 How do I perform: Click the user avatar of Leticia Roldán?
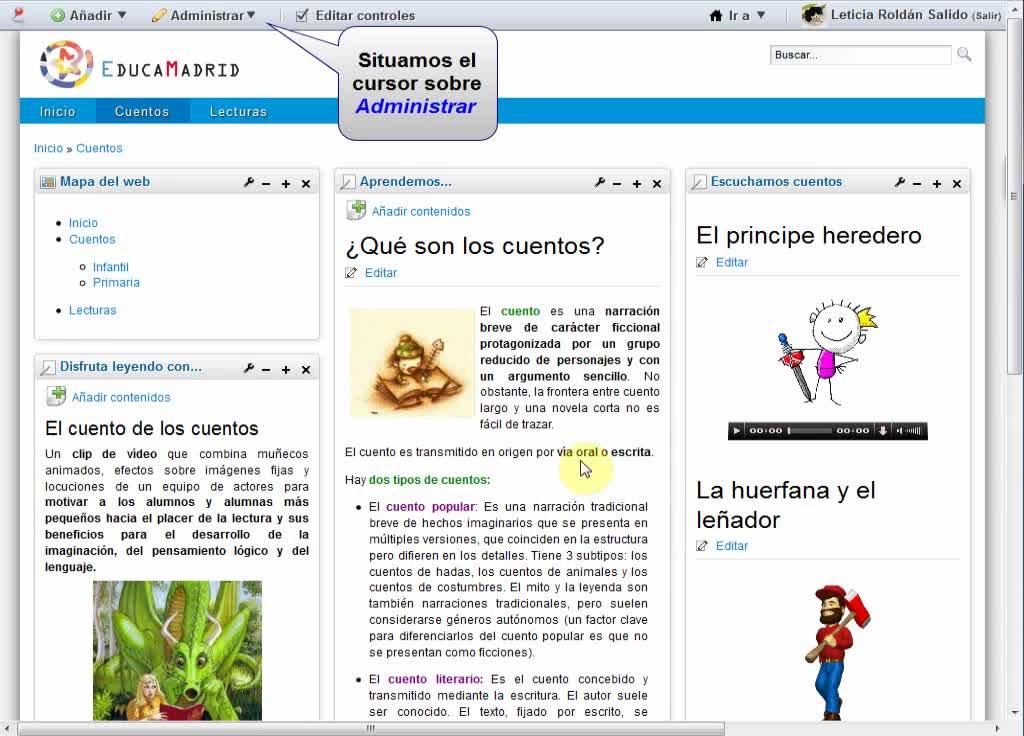[x=813, y=14]
